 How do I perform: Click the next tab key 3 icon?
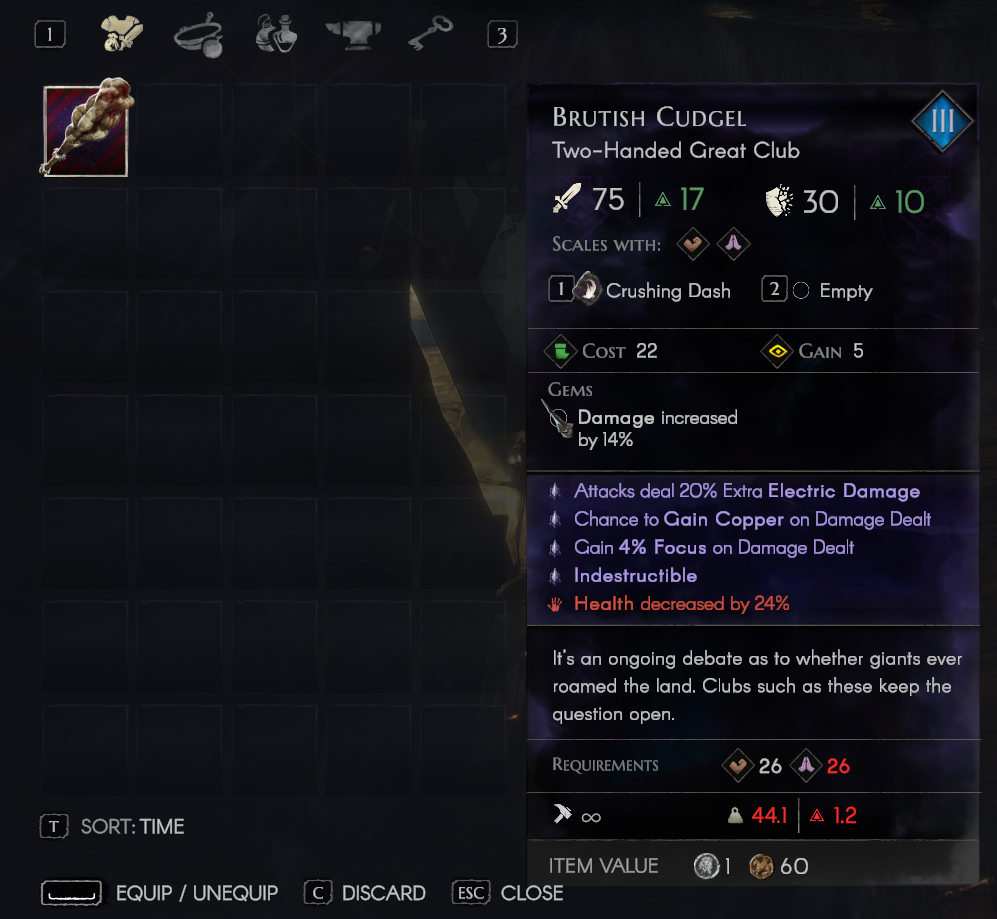pos(502,35)
